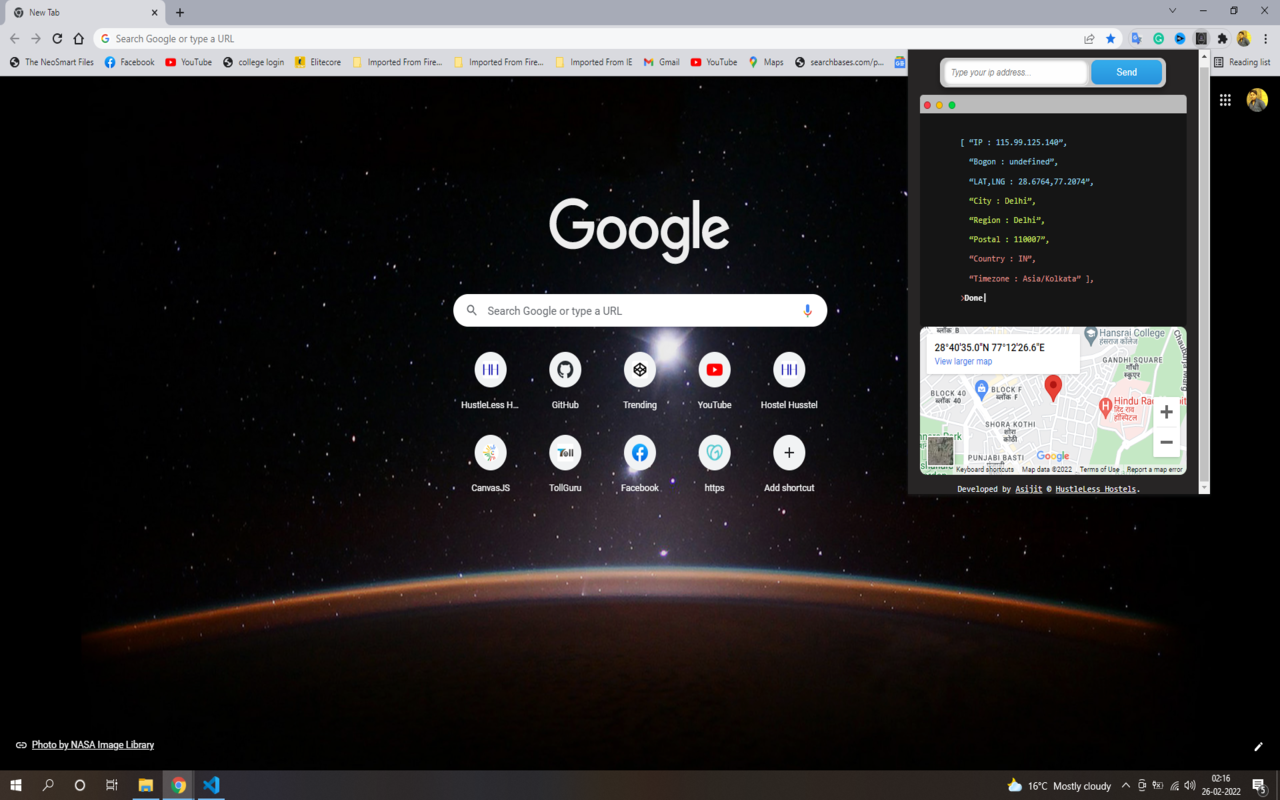Open the Trending CodePen shortcut
This screenshot has height=800, width=1280.
(x=640, y=381)
